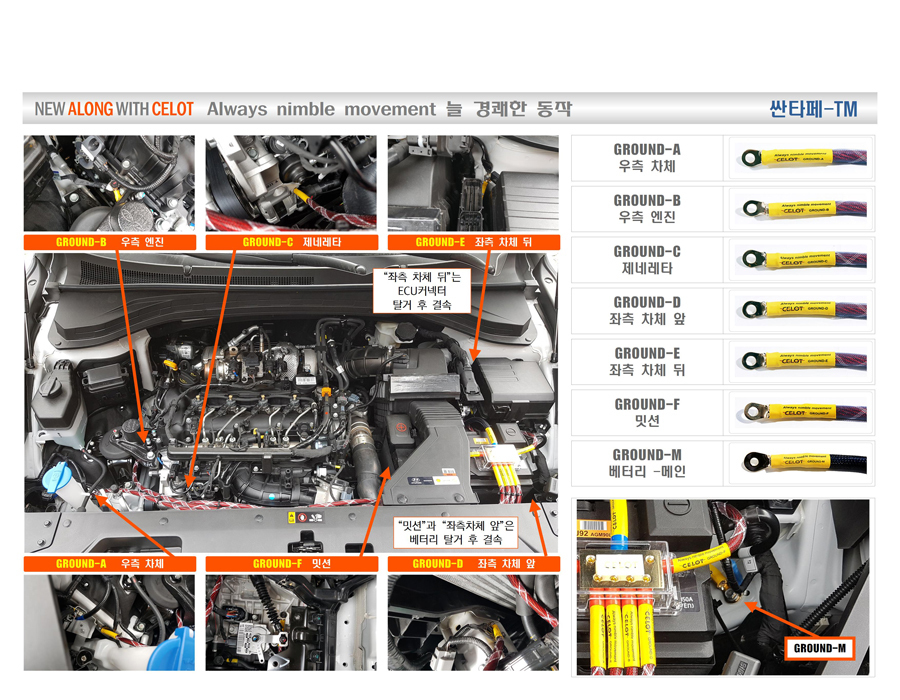Select the orange GROUND-F 밋션 label

[x=291, y=564]
